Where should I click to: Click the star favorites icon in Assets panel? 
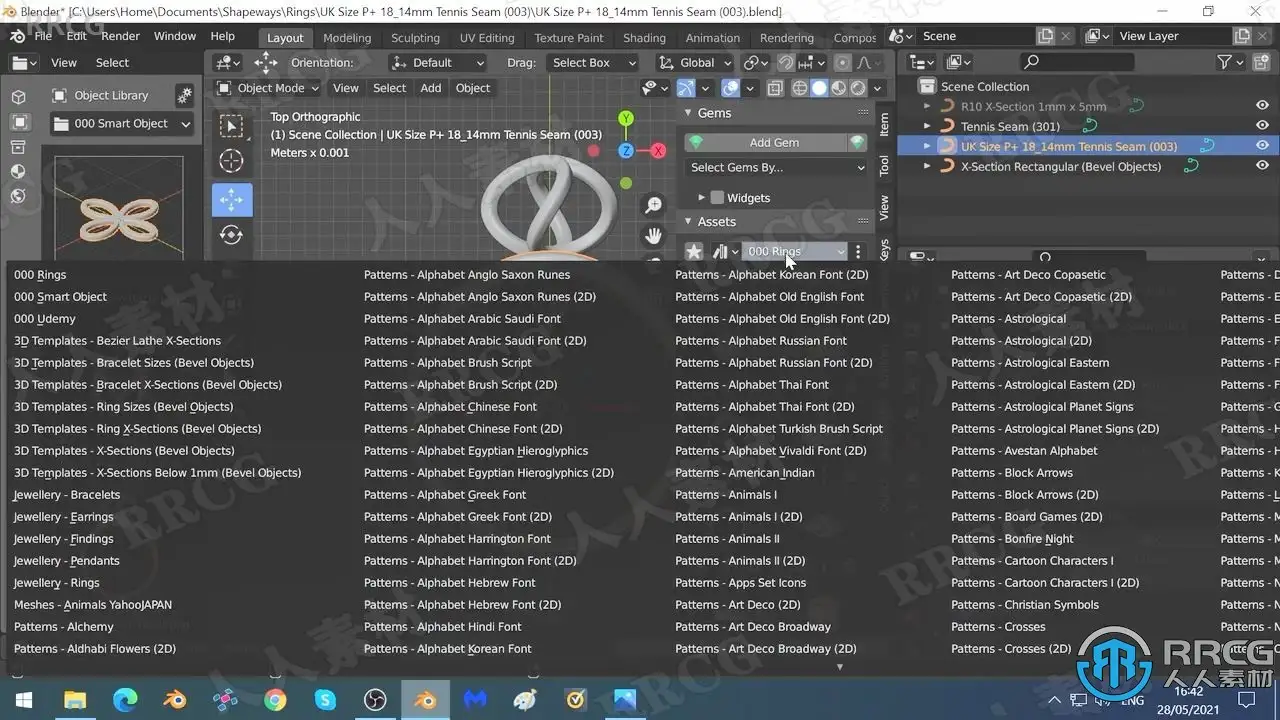(x=694, y=251)
